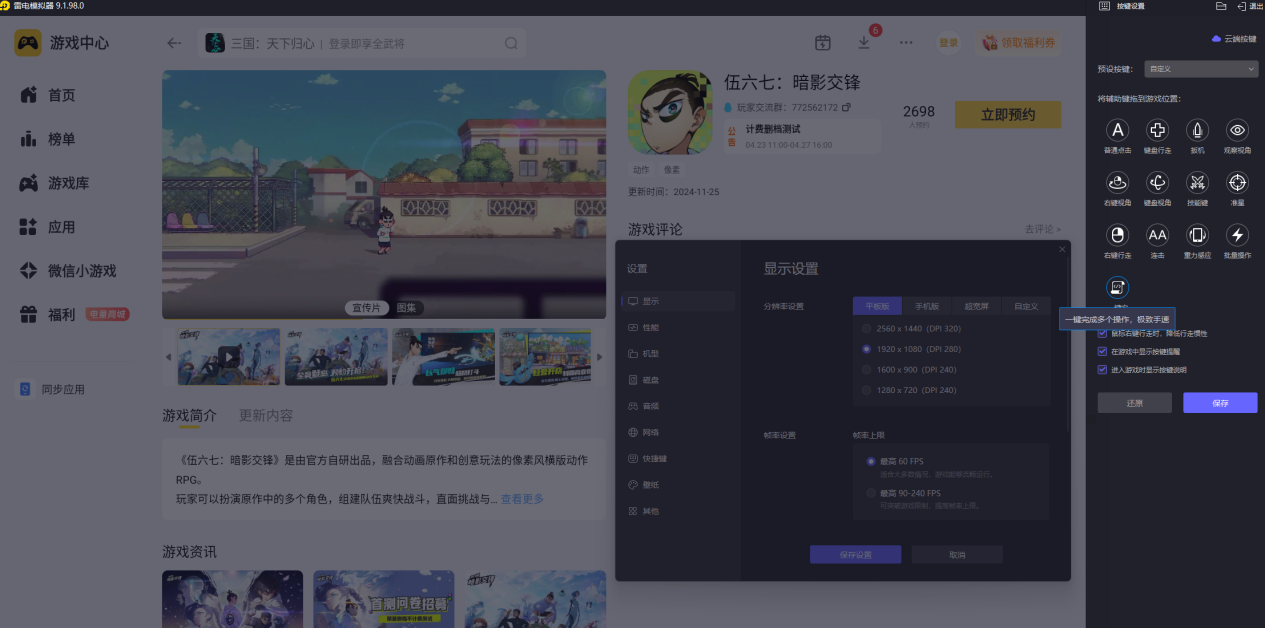Image resolution: width=1265 pixels, height=628 pixels.
Task: Open 预设按键 自定义 dropdown
Action: (x=1201, y=69)
